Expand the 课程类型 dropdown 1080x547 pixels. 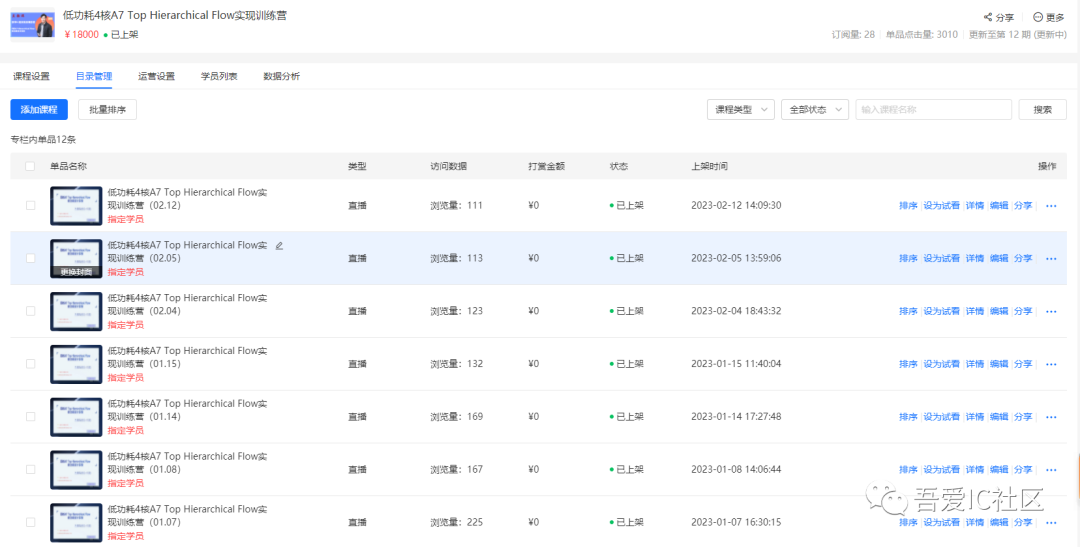click(x=740, y=110)
